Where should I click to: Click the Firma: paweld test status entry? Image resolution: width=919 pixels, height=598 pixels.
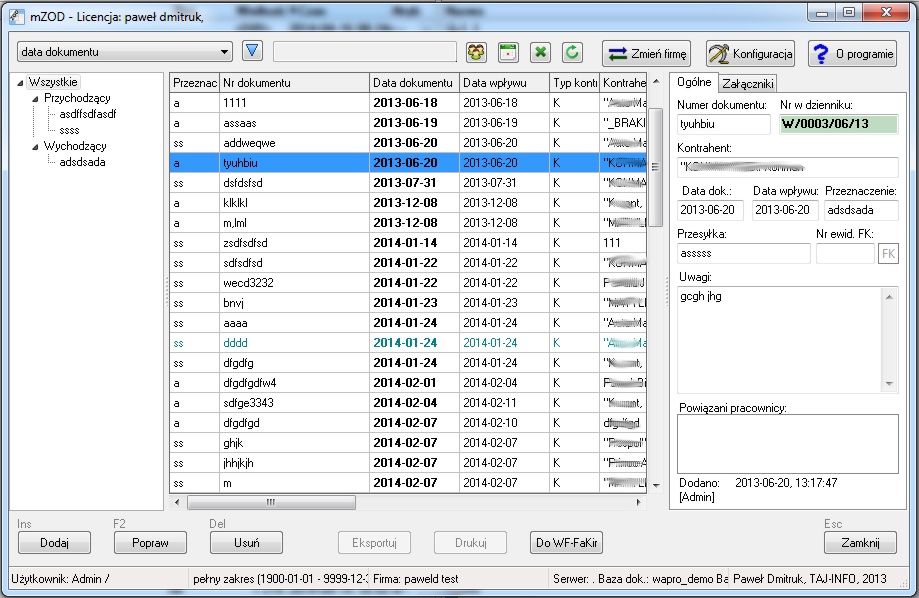[416, 579]
